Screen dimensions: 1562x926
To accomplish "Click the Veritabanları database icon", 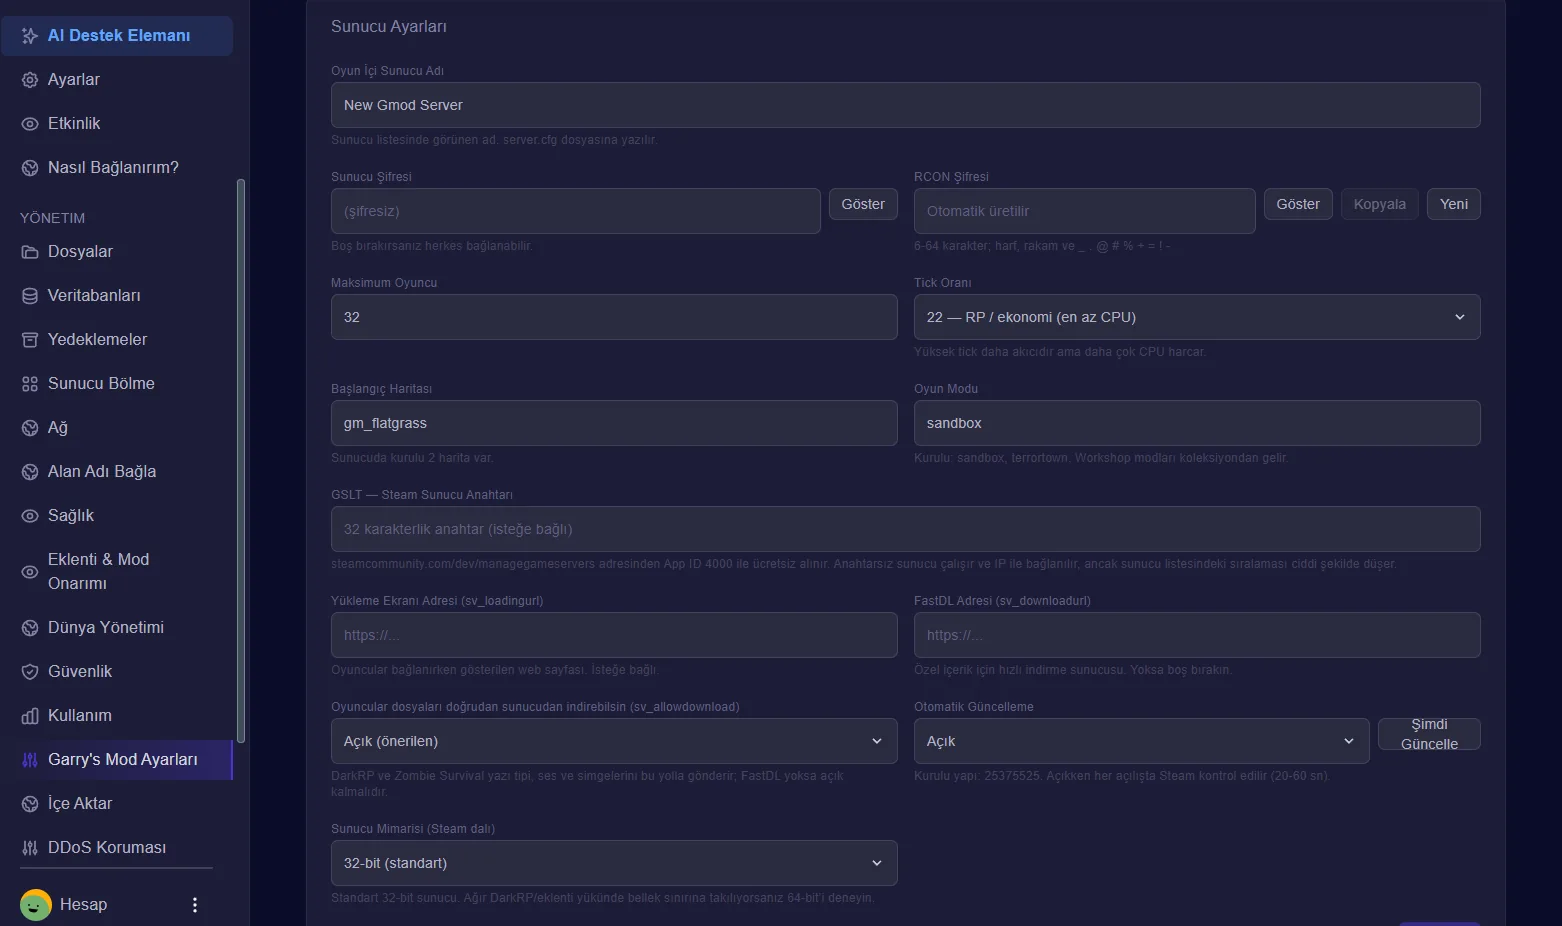I will pyautogui.click(x=30, y=296).
